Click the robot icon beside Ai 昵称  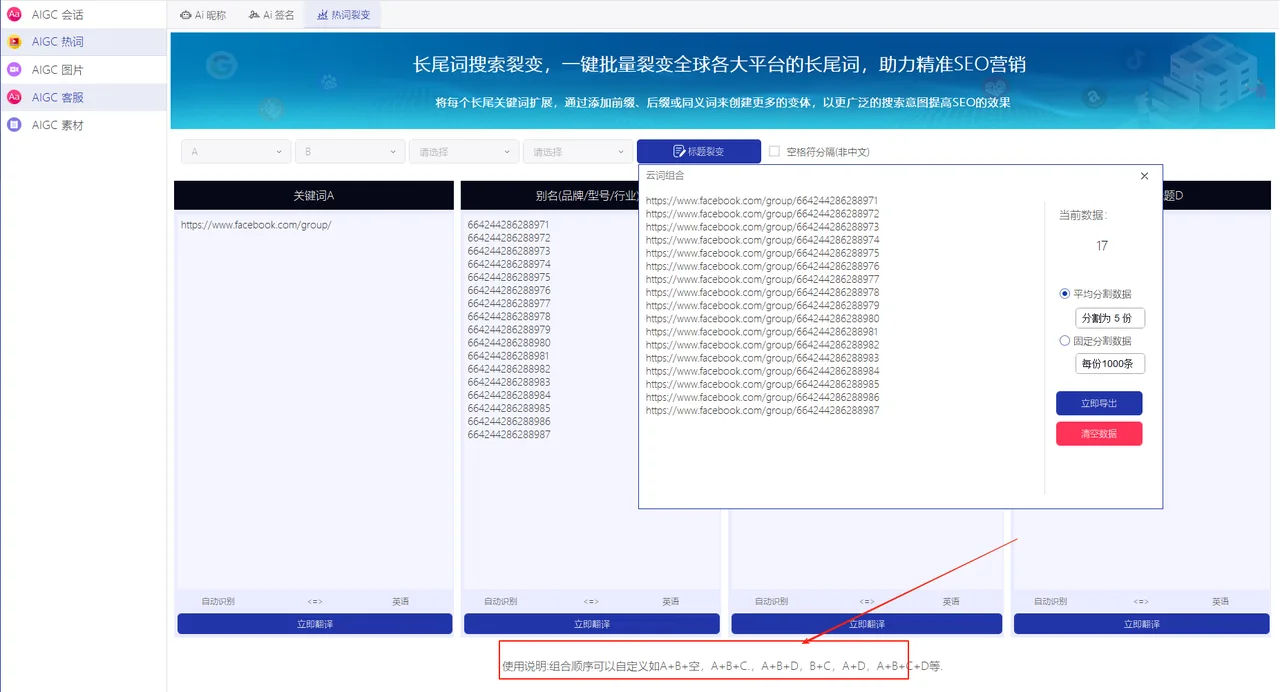coord(186,15)
